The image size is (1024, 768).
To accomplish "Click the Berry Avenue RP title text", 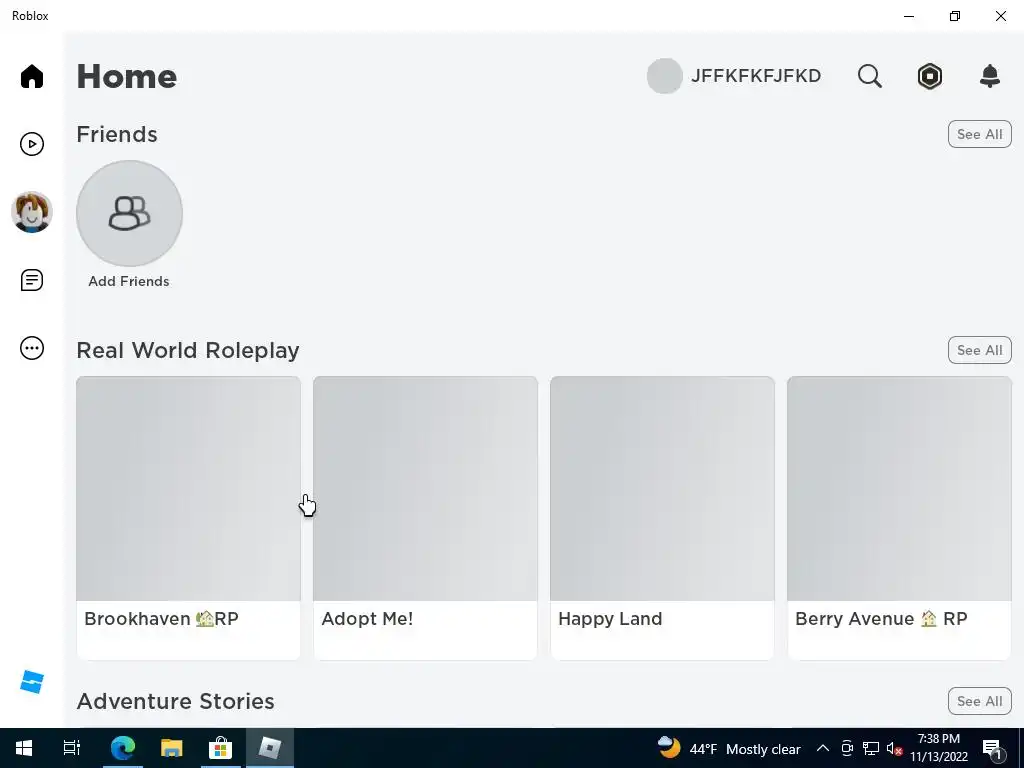I will [x=881, y=619].
